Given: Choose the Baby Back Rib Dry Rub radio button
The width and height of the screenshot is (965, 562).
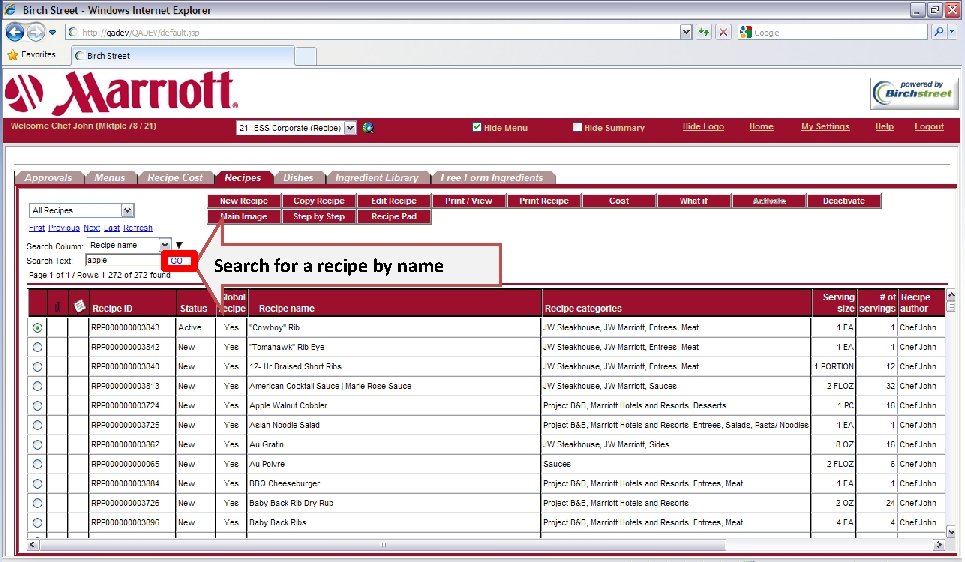Looking at the screenshot, I should click(38, 504).
